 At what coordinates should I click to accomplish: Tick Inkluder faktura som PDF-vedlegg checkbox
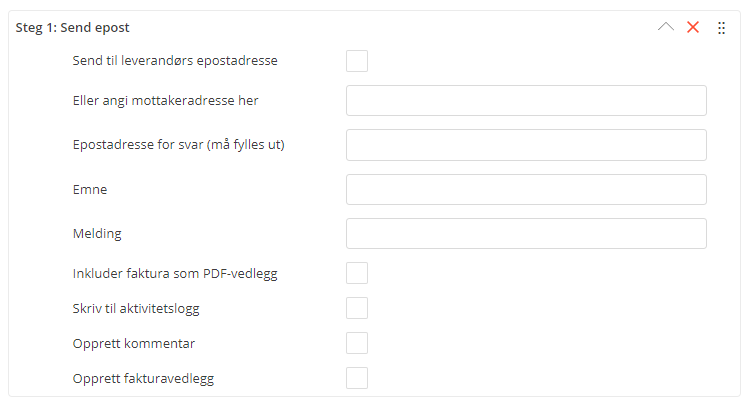tap(357, 273)
